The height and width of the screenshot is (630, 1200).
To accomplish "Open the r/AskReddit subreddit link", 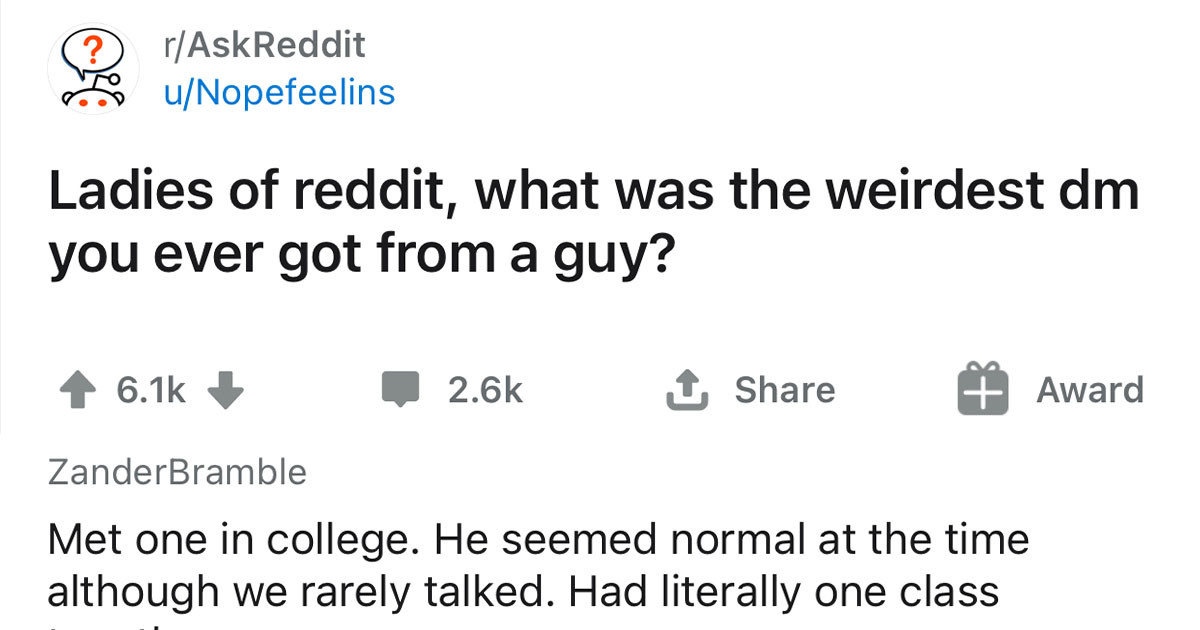I will coord(262,44).
